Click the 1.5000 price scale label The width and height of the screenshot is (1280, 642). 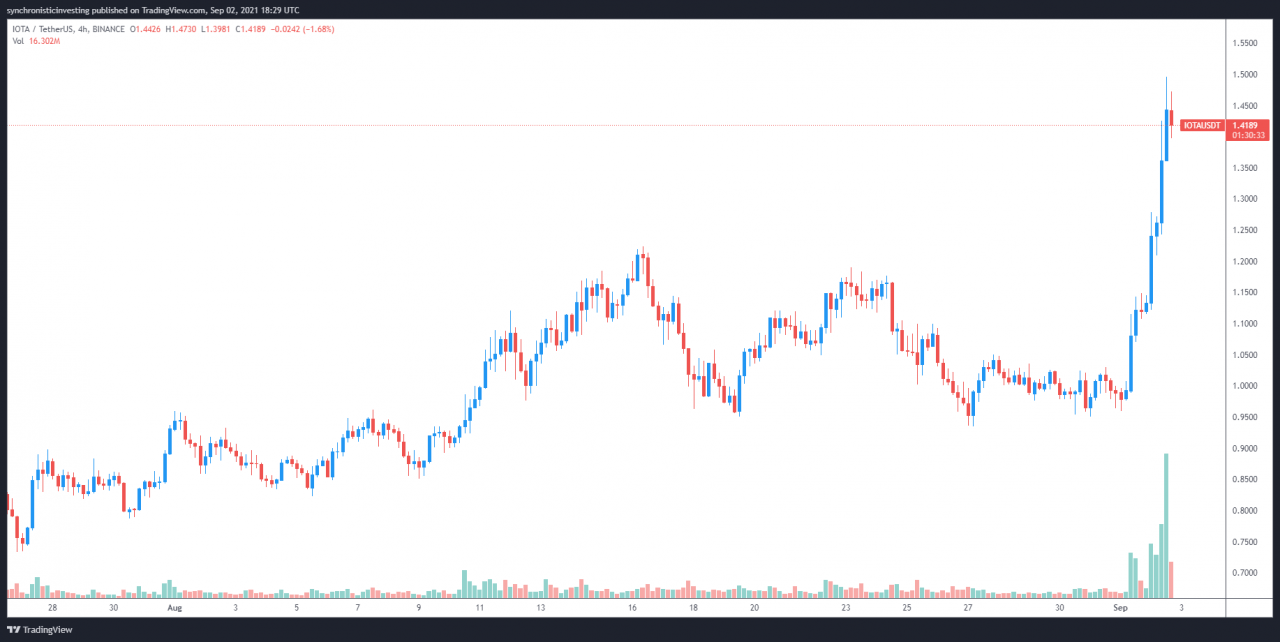click(x=1246, y=75)
